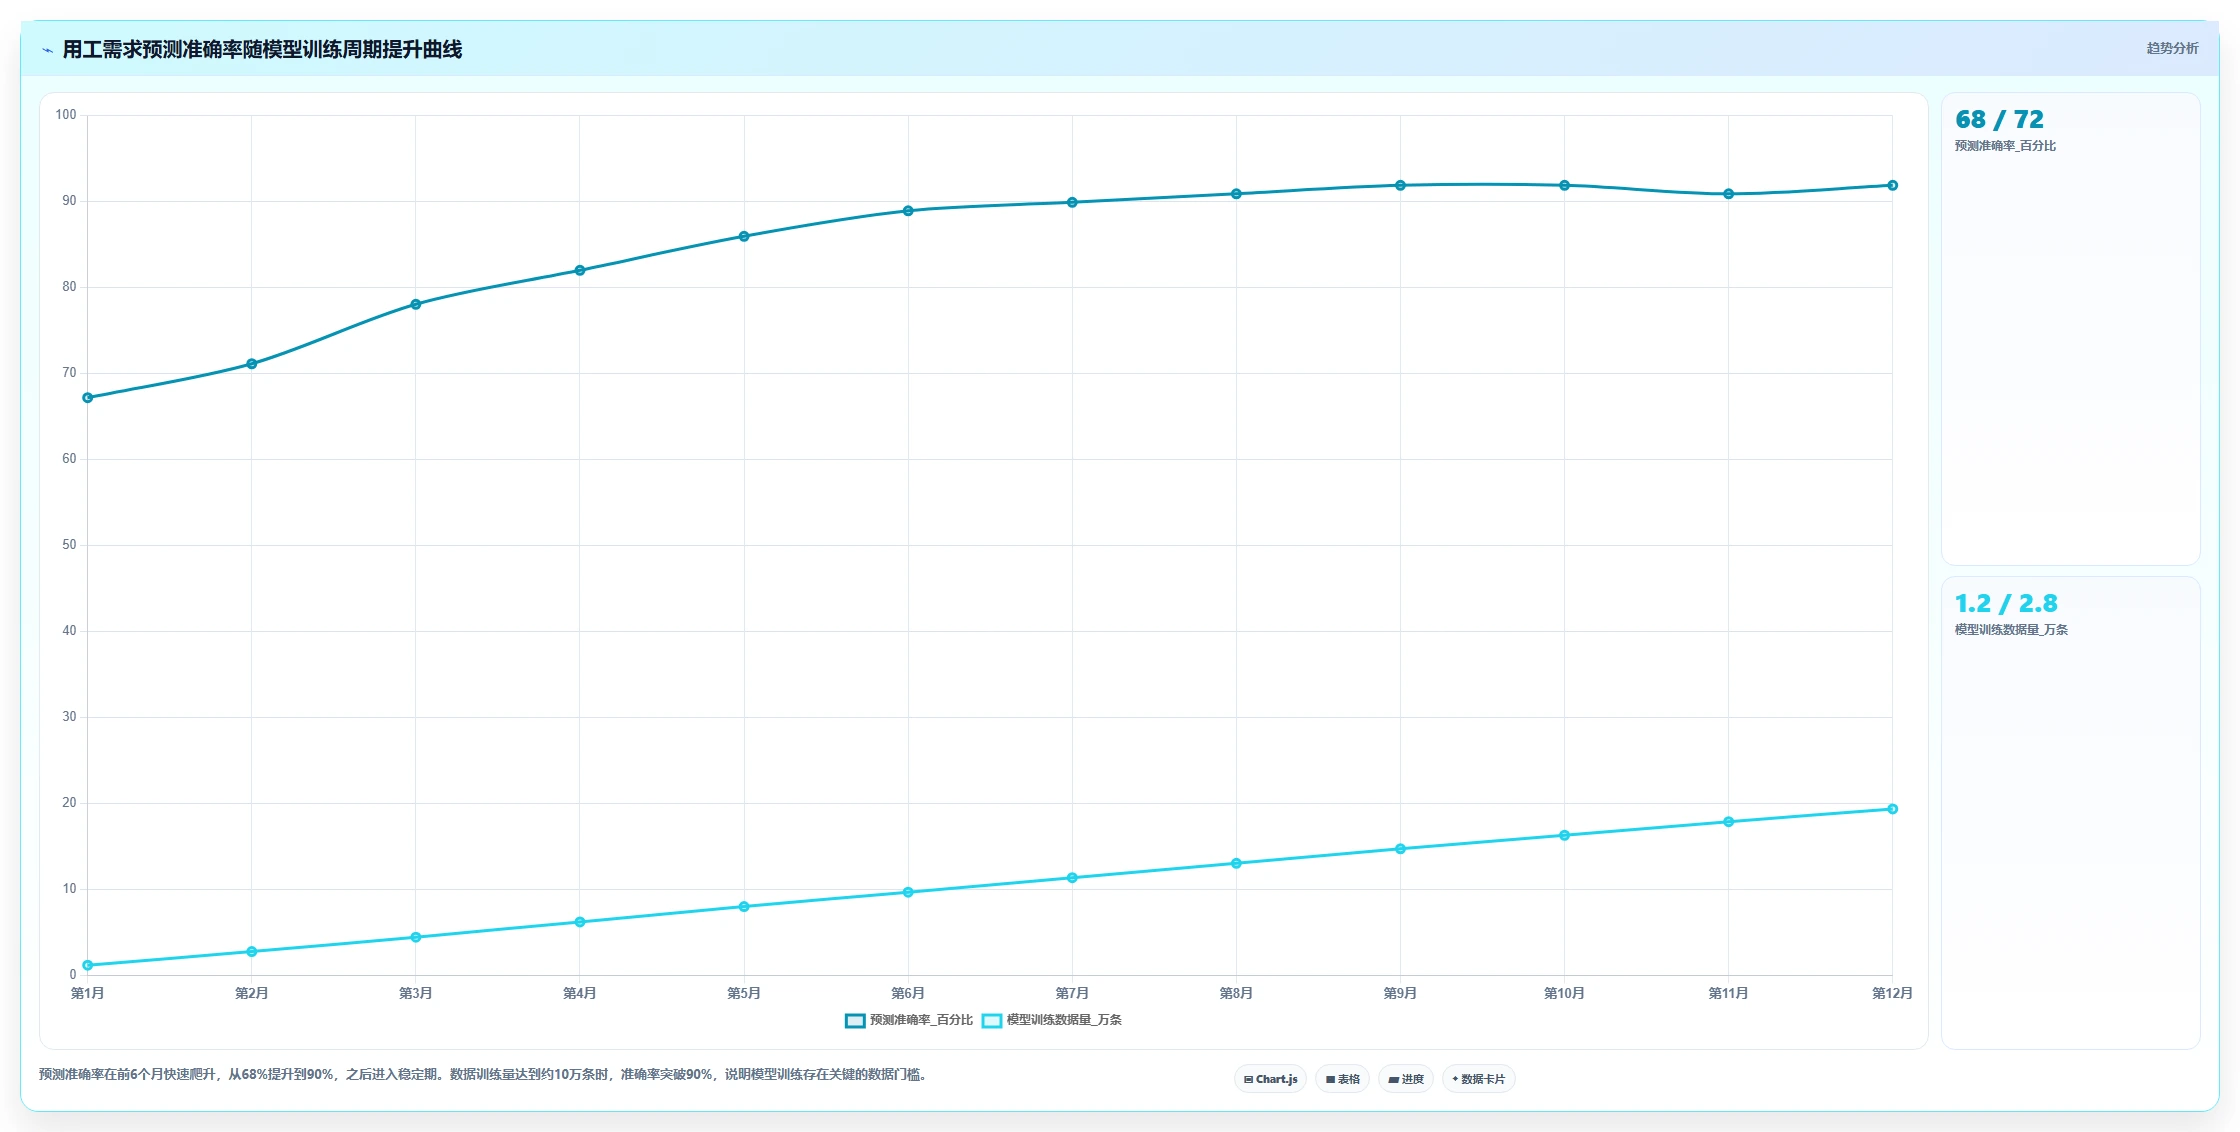Click the 模型训练数据量_万条 legend label
Image resolution: width=2240 pixels, height=1132 pixels.
tap(1064, 1020)
